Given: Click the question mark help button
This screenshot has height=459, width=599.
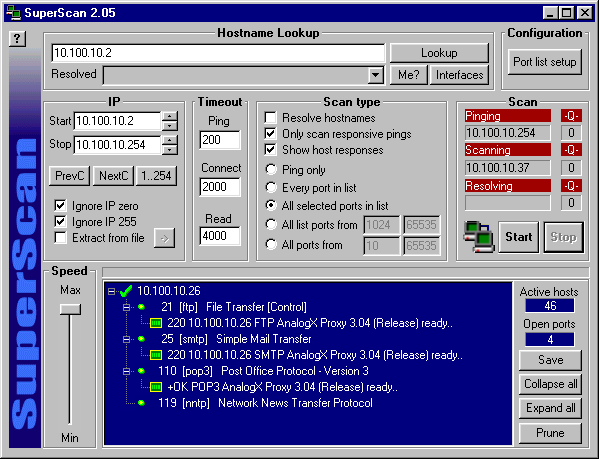Looking at the screenshot, I should 17,39.
